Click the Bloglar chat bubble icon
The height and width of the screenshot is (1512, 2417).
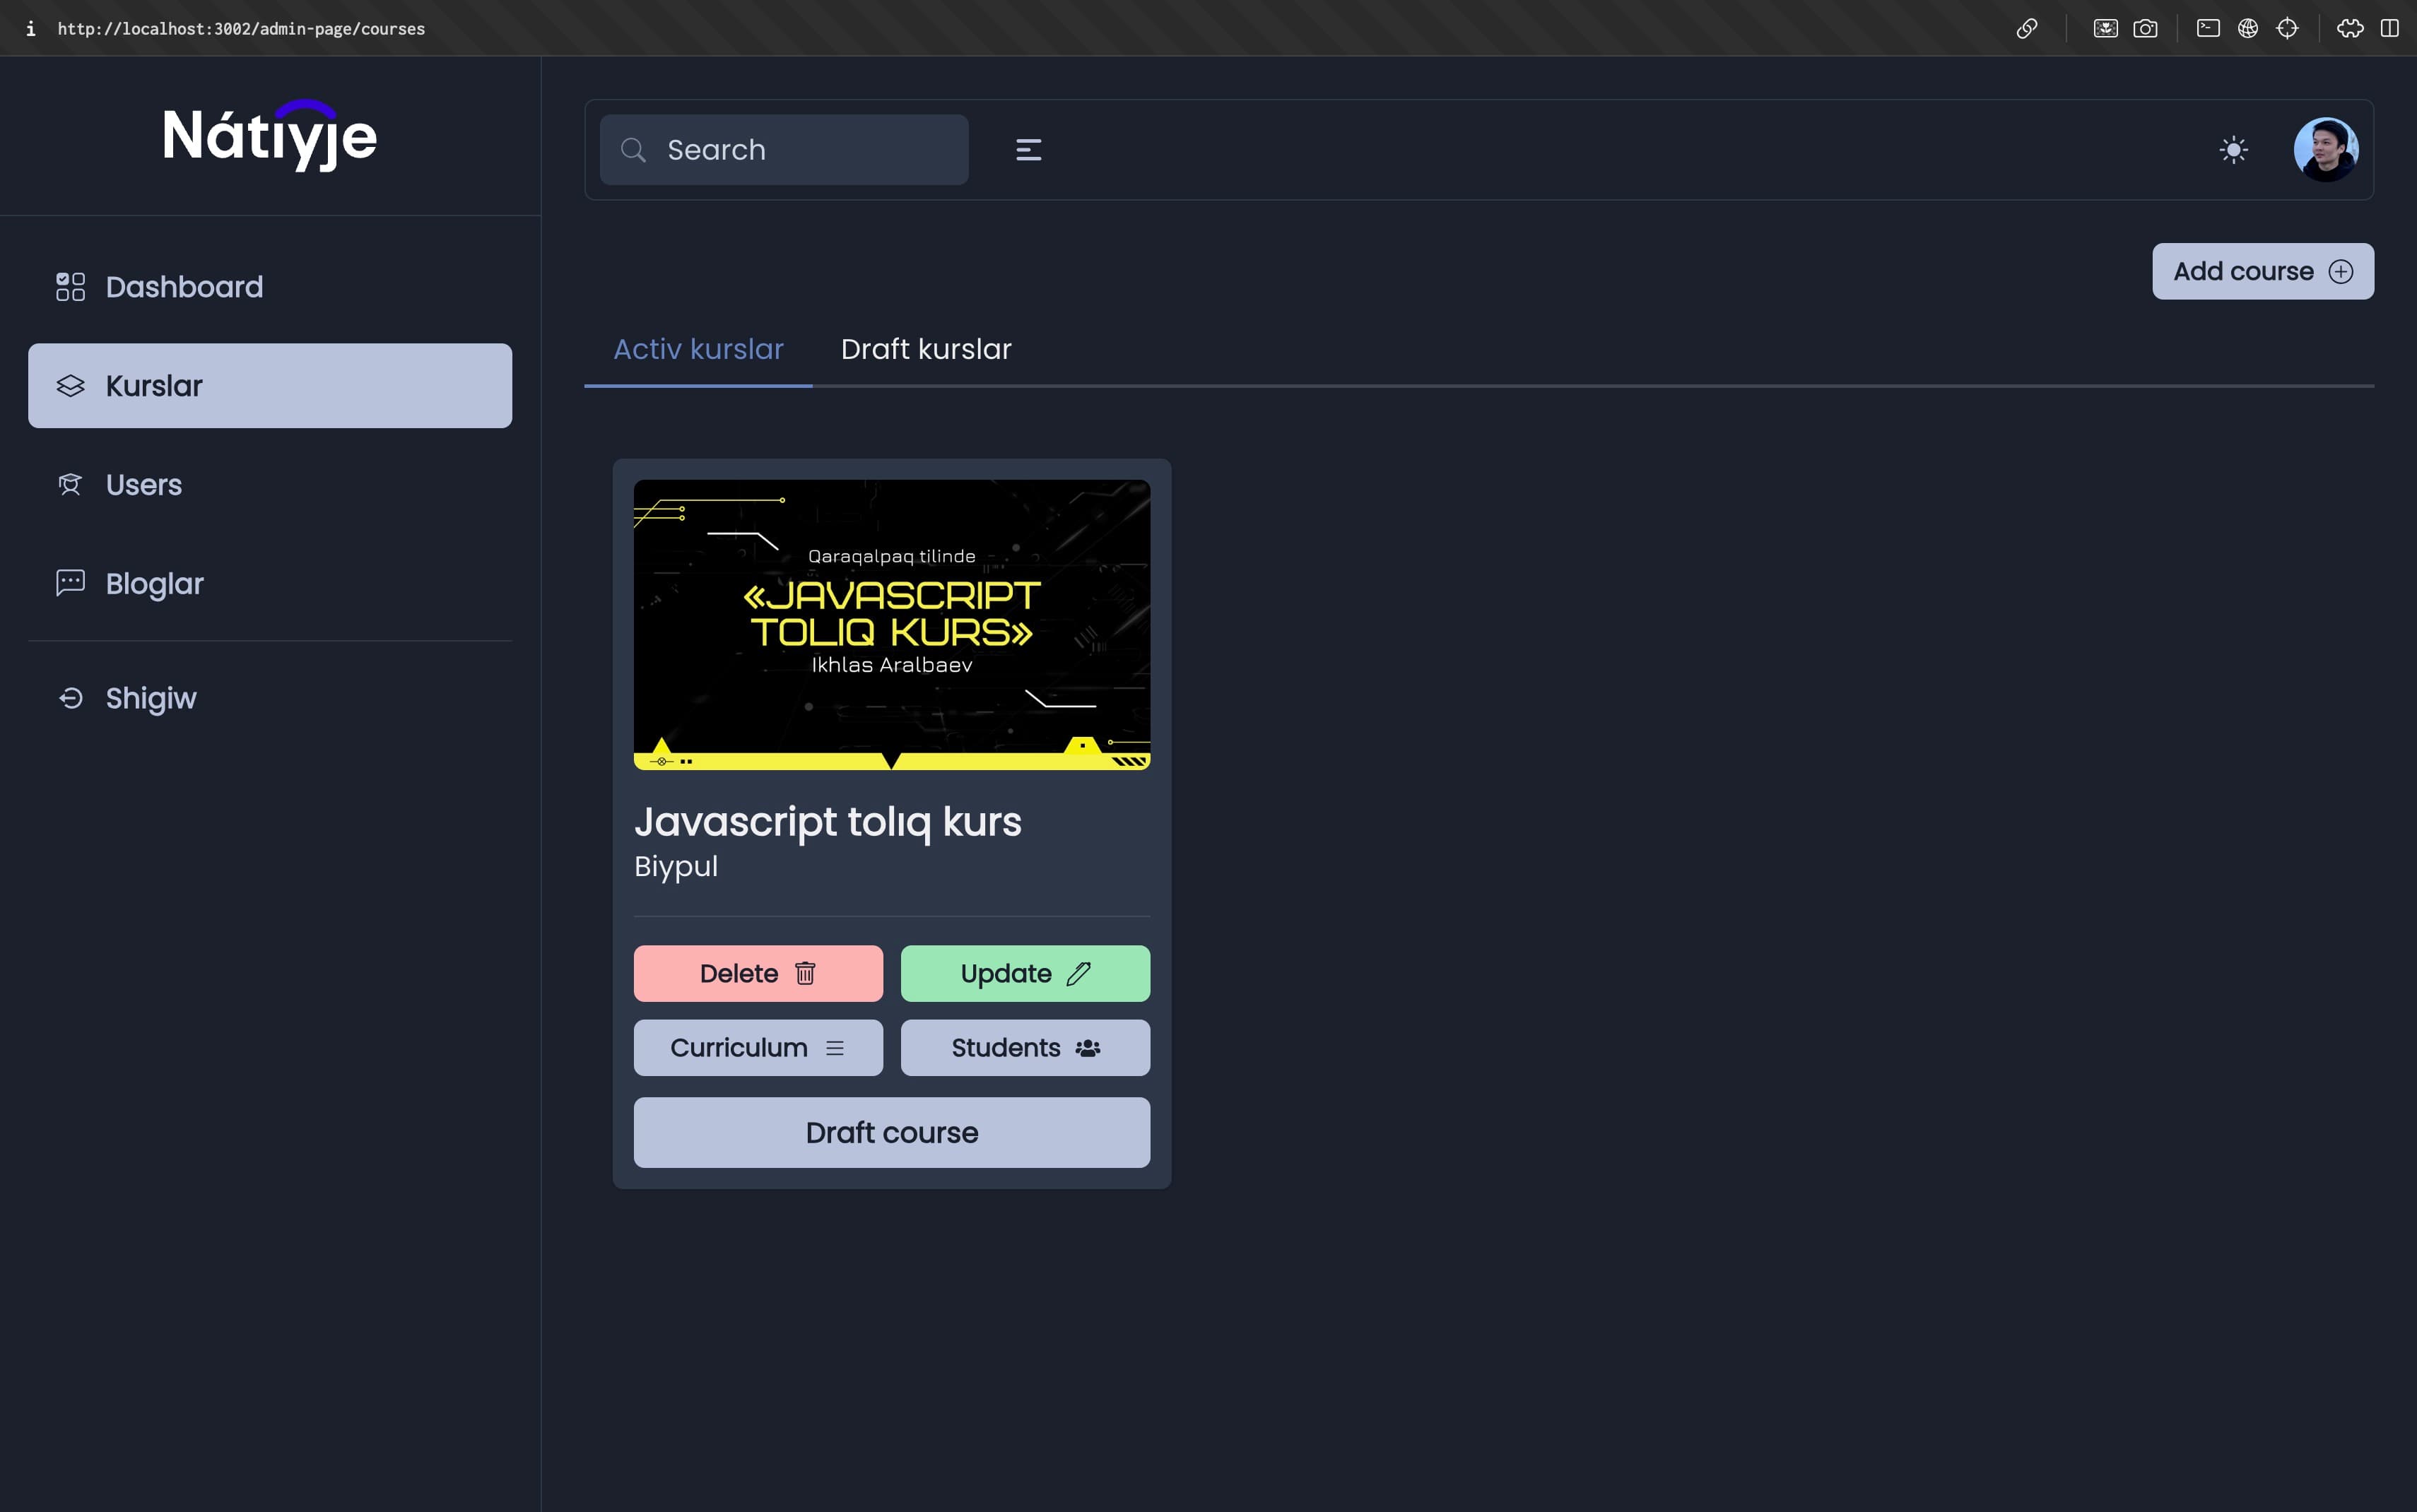click(x=69, y=583)
